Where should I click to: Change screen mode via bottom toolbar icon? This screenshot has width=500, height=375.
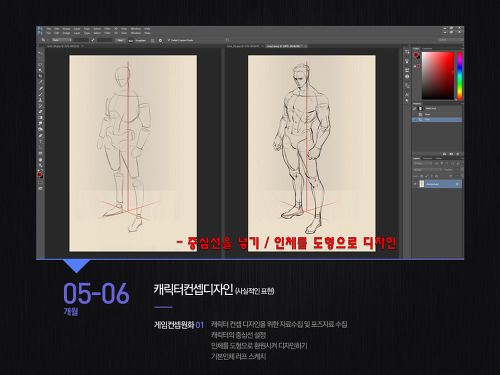[x=41, y=189]
